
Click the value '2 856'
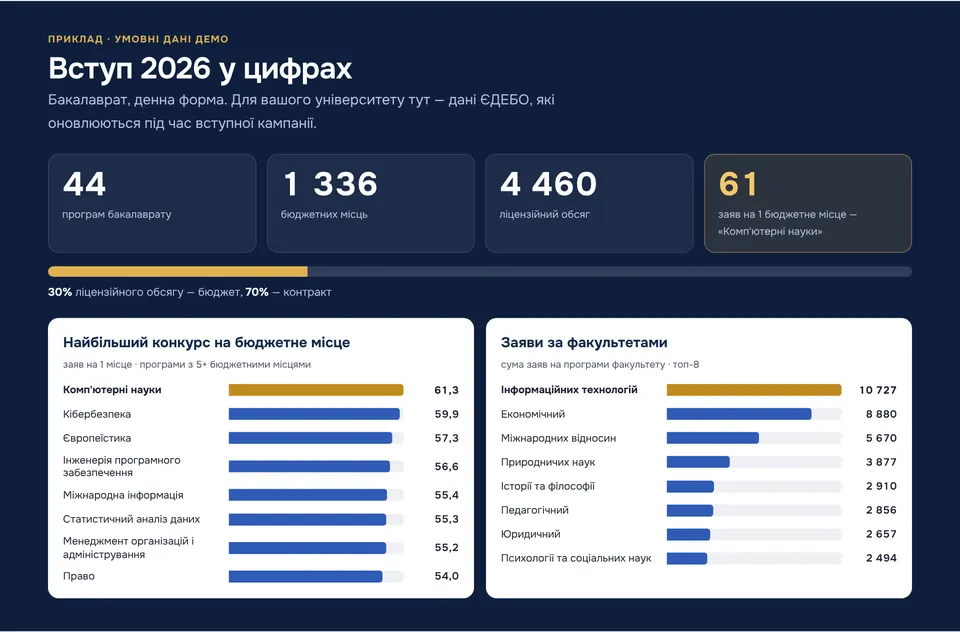[x=881, y=510]
